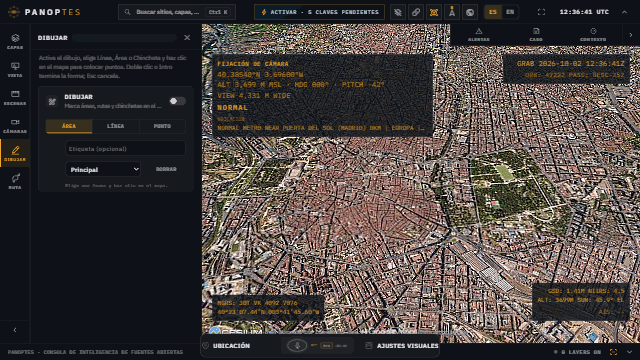Switch language to EN

[510, 12]
